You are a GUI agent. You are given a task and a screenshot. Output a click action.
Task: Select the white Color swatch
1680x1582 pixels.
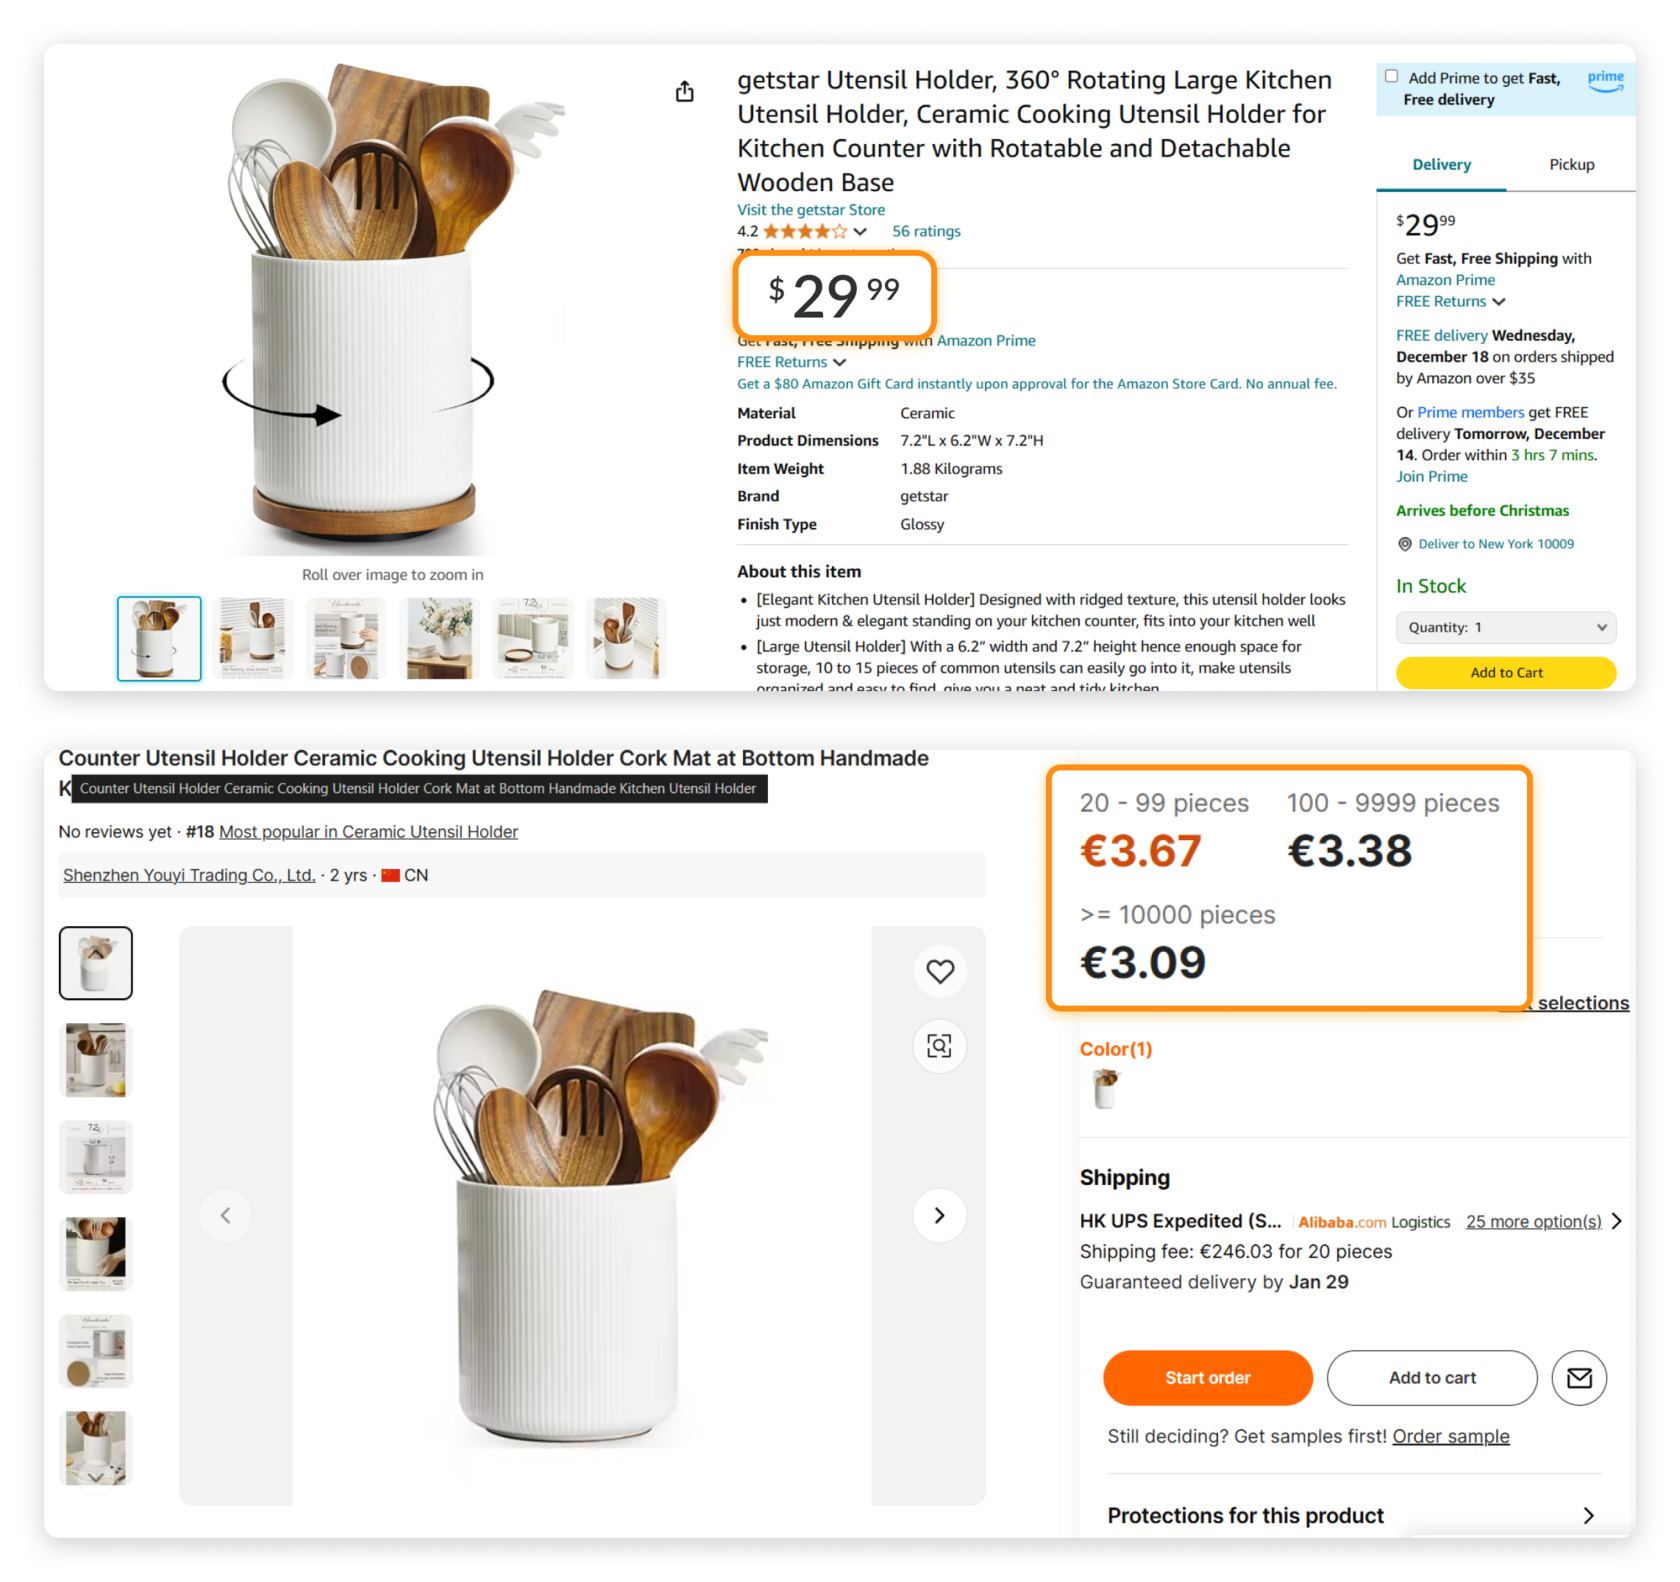pos(1105,1089)
